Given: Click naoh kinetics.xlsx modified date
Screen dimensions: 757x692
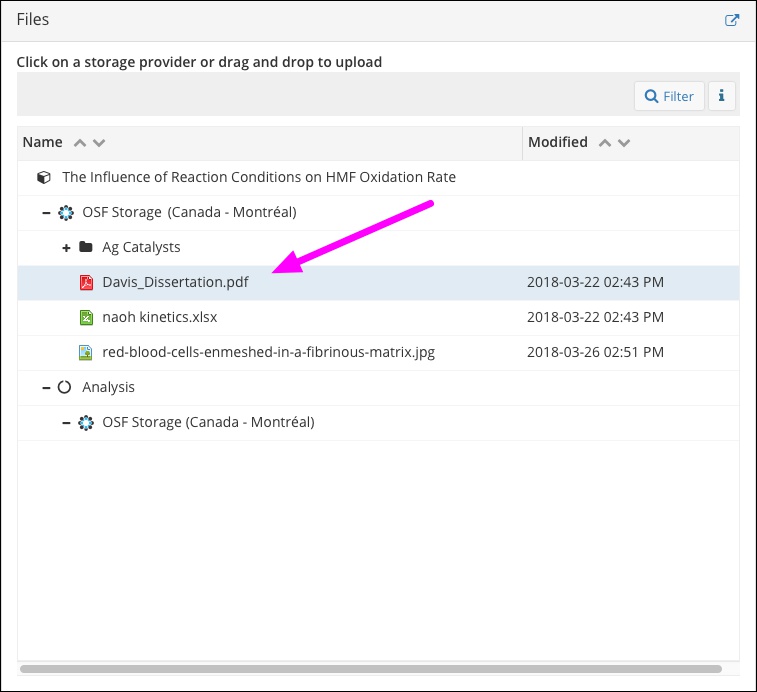Looking at the screenshot, I should click(x=595, y=317).
